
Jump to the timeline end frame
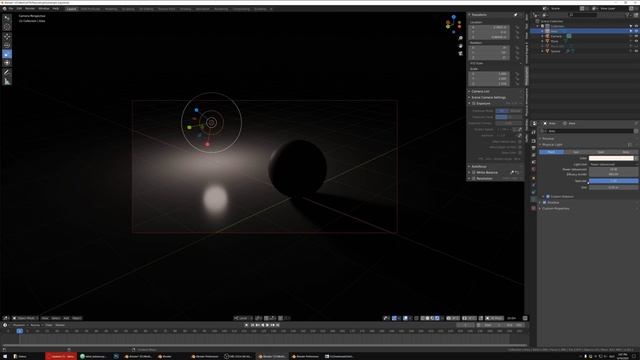[278, 325]
